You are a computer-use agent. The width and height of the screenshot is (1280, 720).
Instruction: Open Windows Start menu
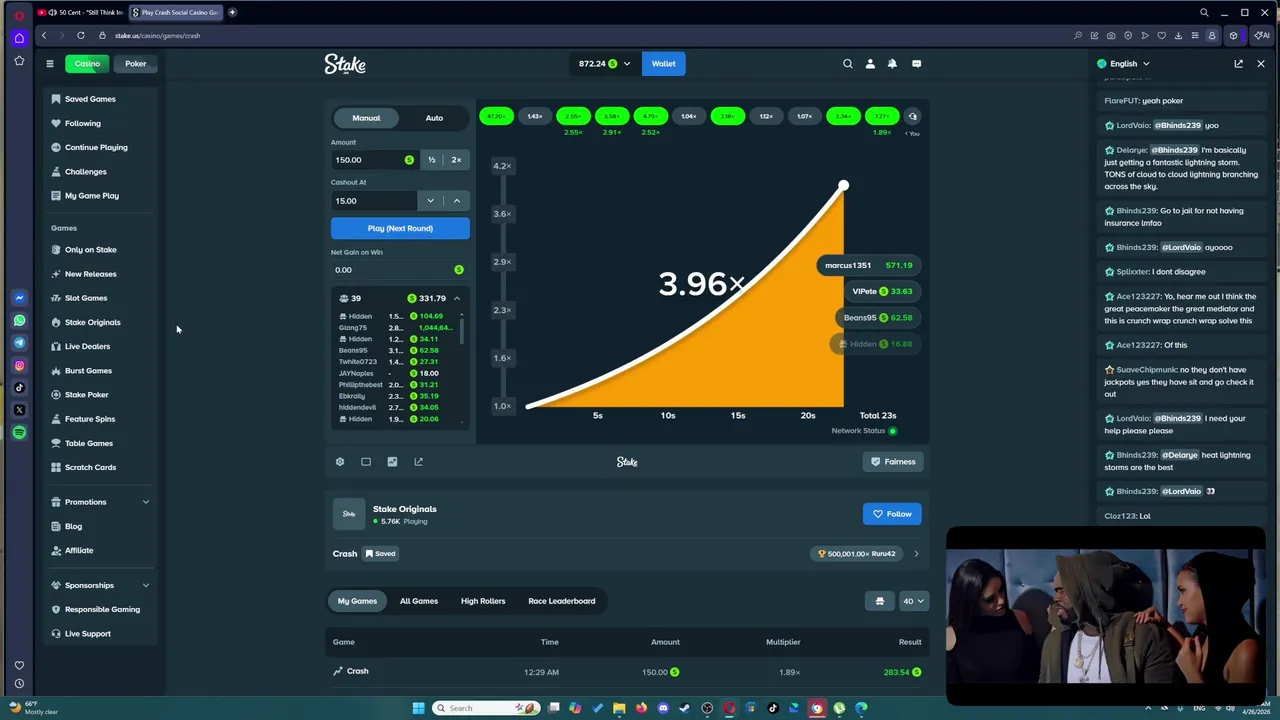(x=419, y=708)
